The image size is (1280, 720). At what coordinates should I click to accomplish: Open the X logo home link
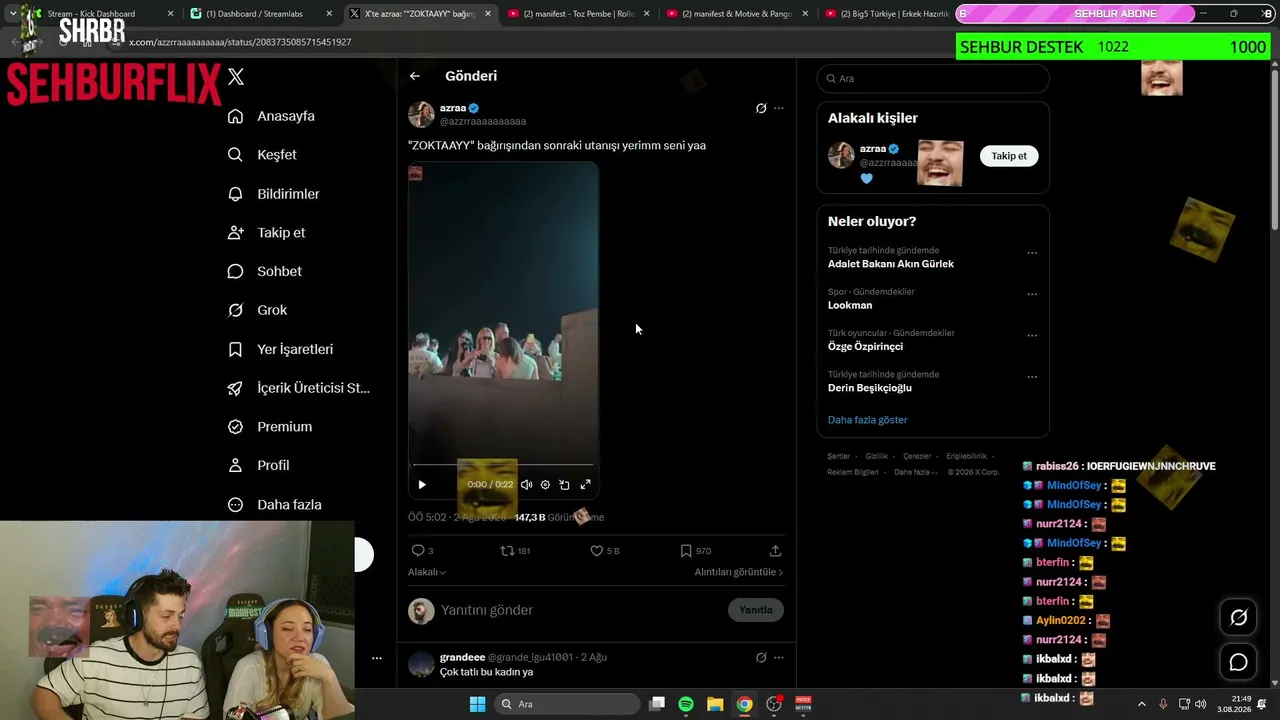pos(236,77)
